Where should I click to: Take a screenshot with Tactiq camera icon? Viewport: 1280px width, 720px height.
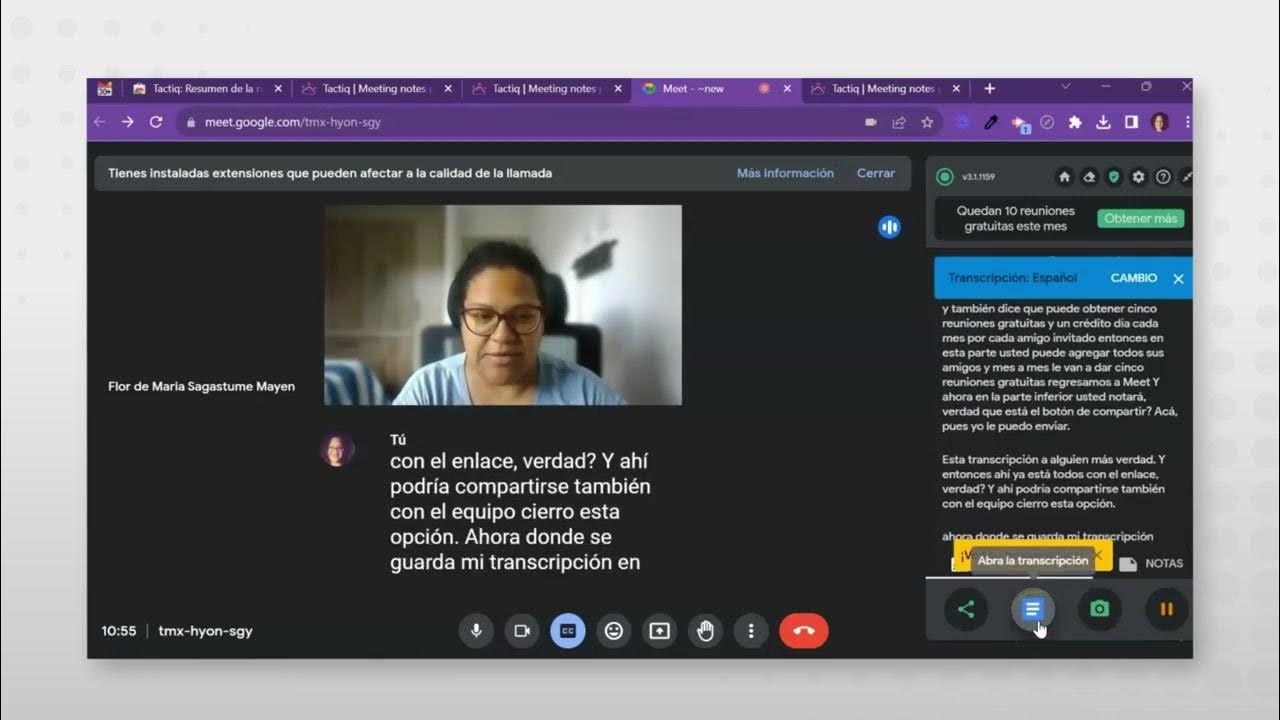(x=1100, y=609)
